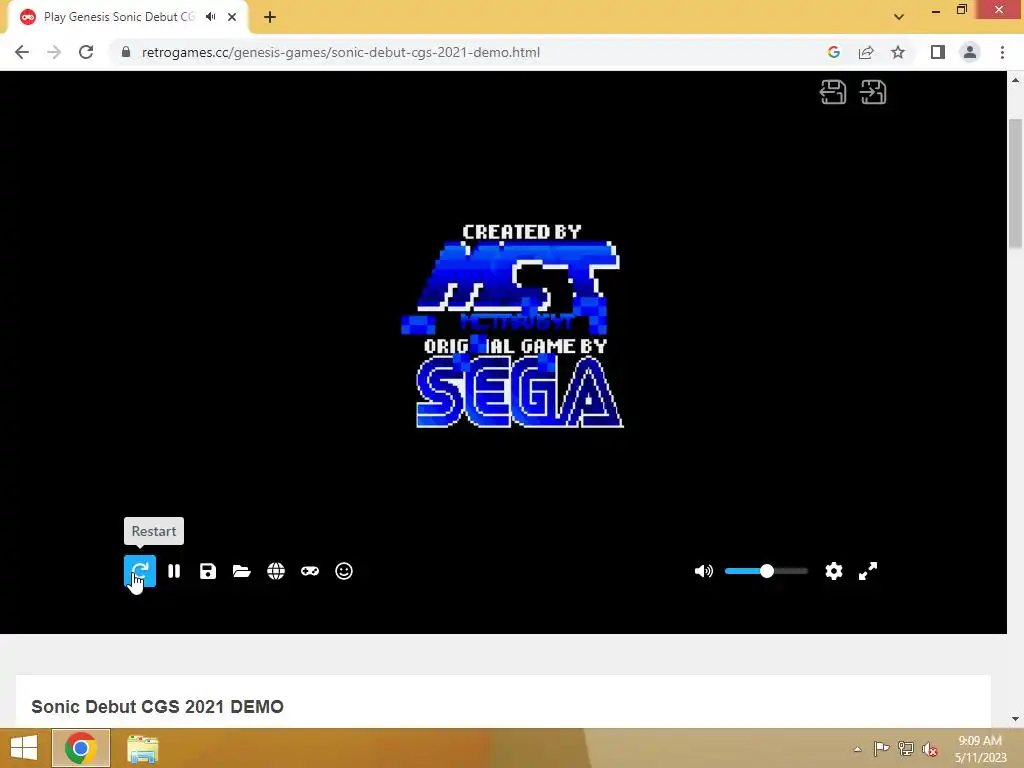Reload the retrogames page
Screen dimensions: 1024x768
tap(86, 52)
